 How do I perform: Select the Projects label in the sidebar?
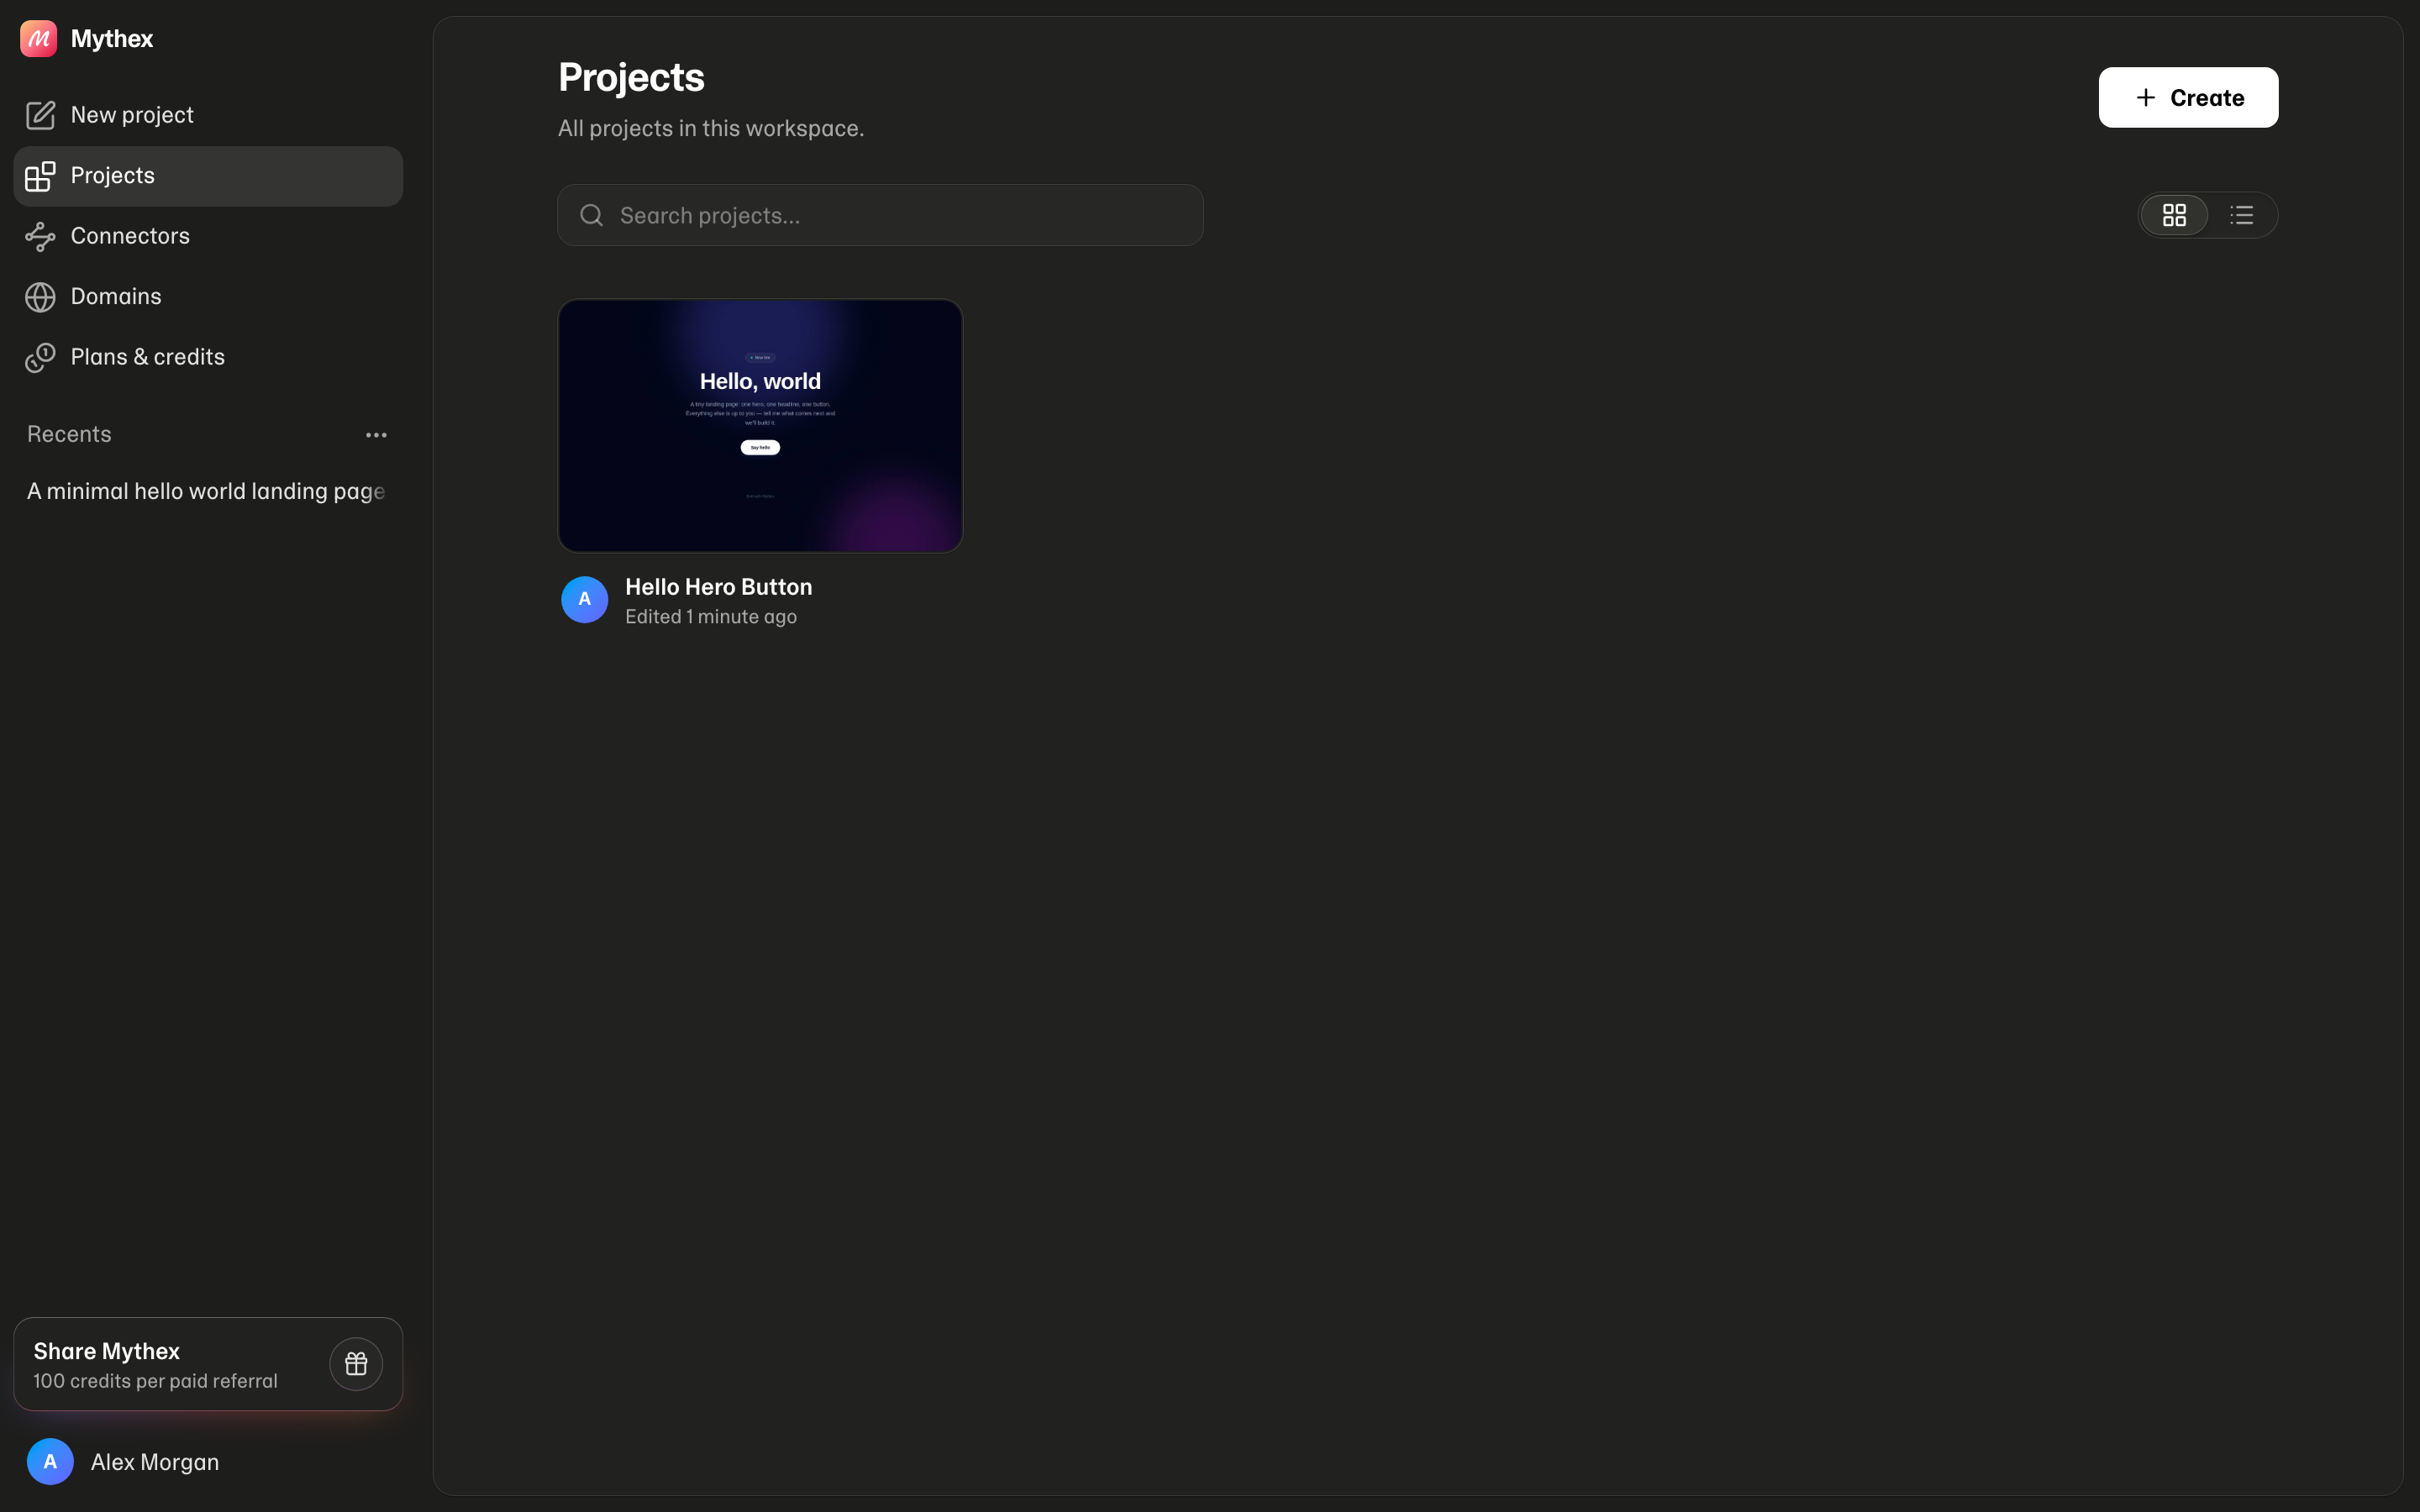click(x=113, y=176)
